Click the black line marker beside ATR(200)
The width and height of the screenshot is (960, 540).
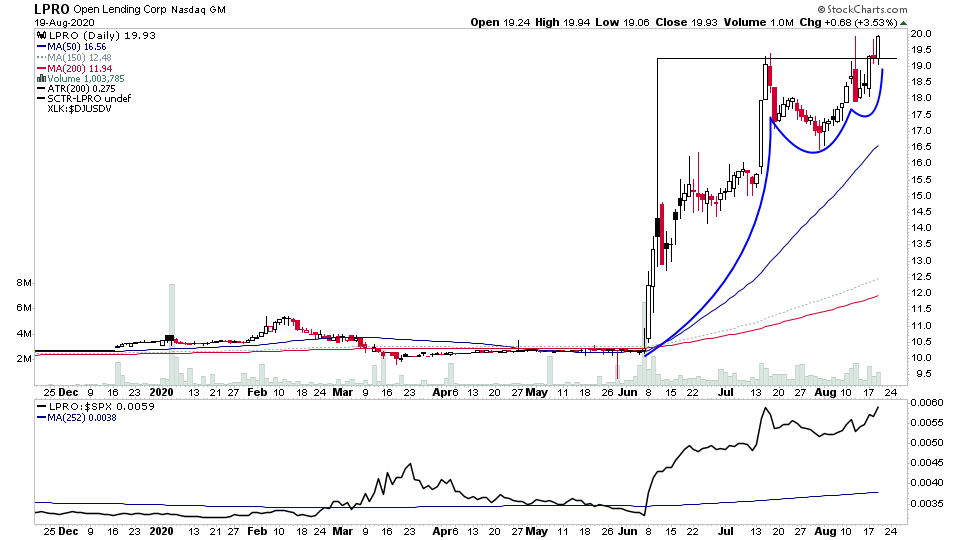tap(42, 89)
